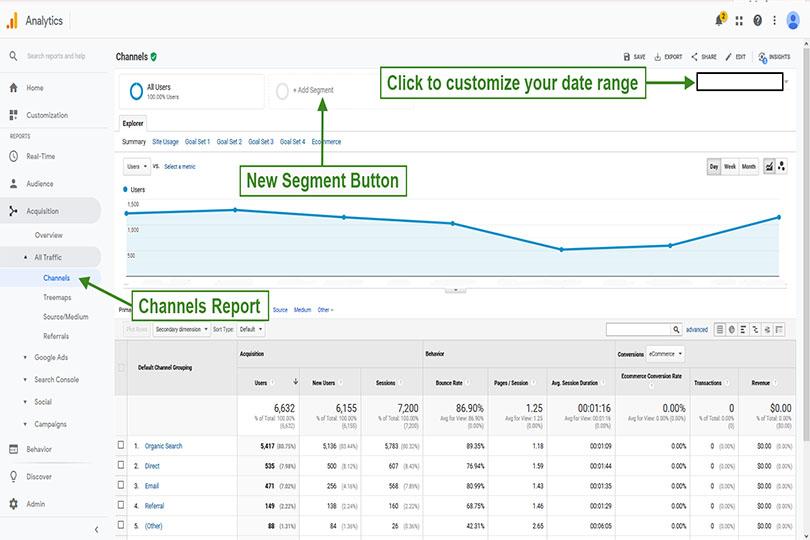Image resolution: width=810 pixels, height=540 pixels.
Task: Click the table search input field
Action: coord(638,330)
